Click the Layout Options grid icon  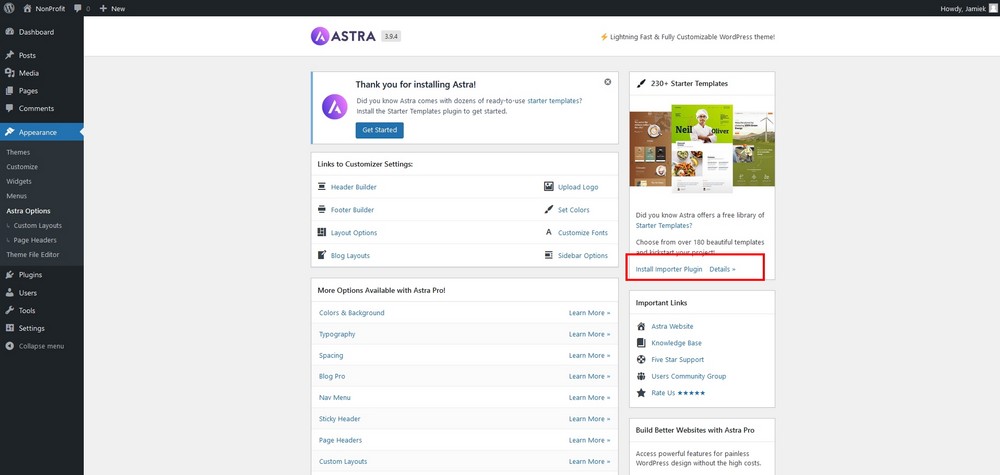pyautogui.click(x=321, y=233)
